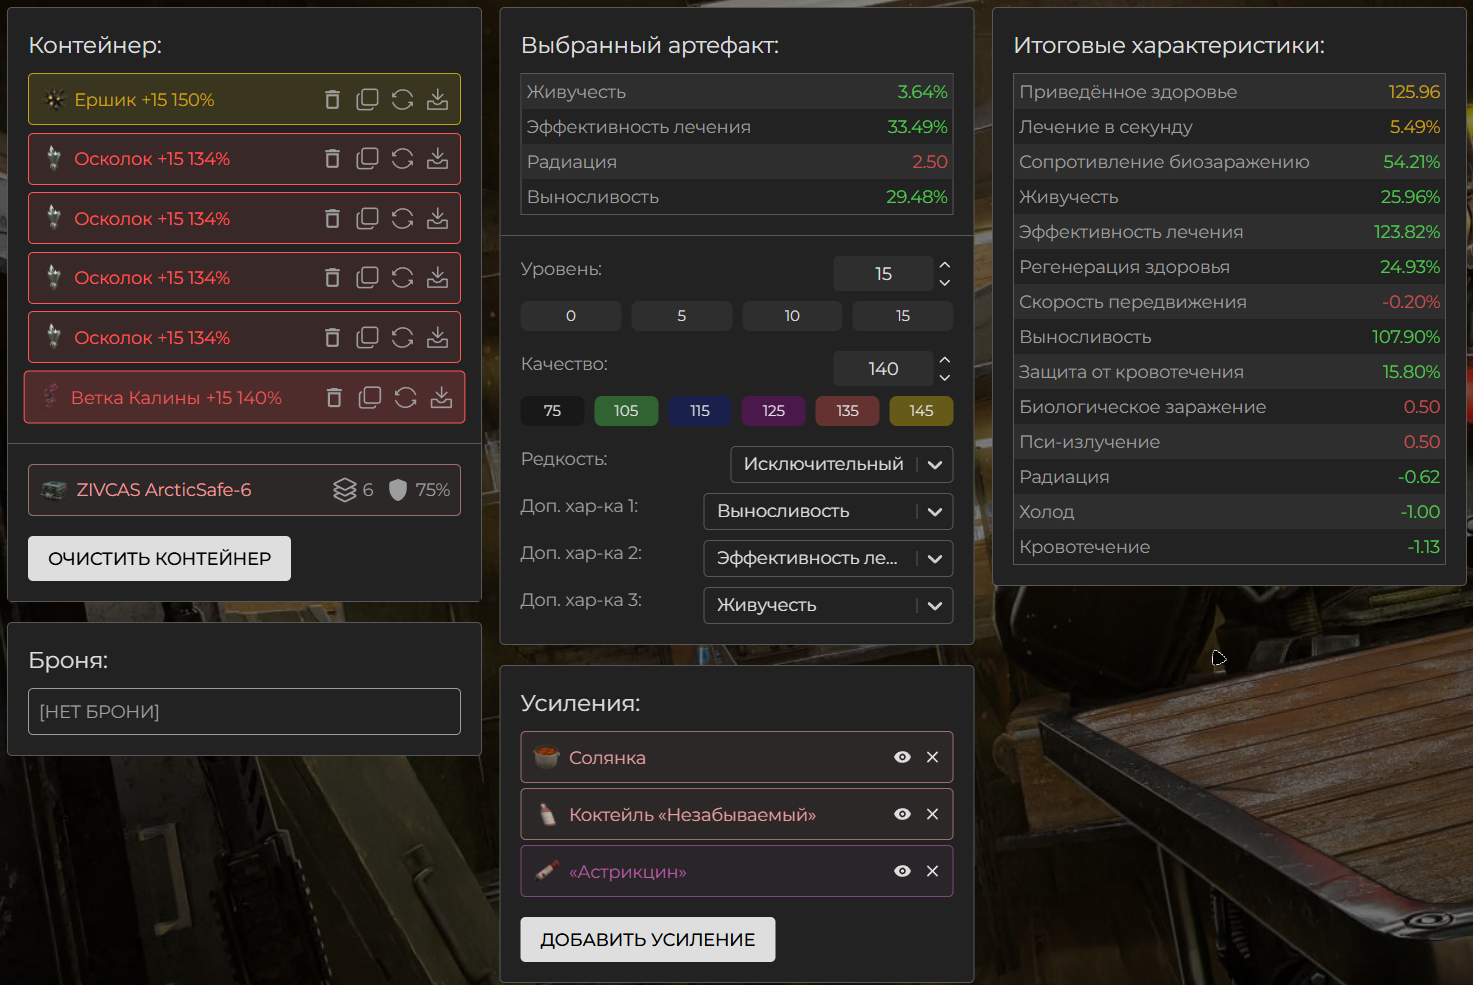
Task: Delete the Ветка Калины +15 140% artifact
Action: [335, 397]
